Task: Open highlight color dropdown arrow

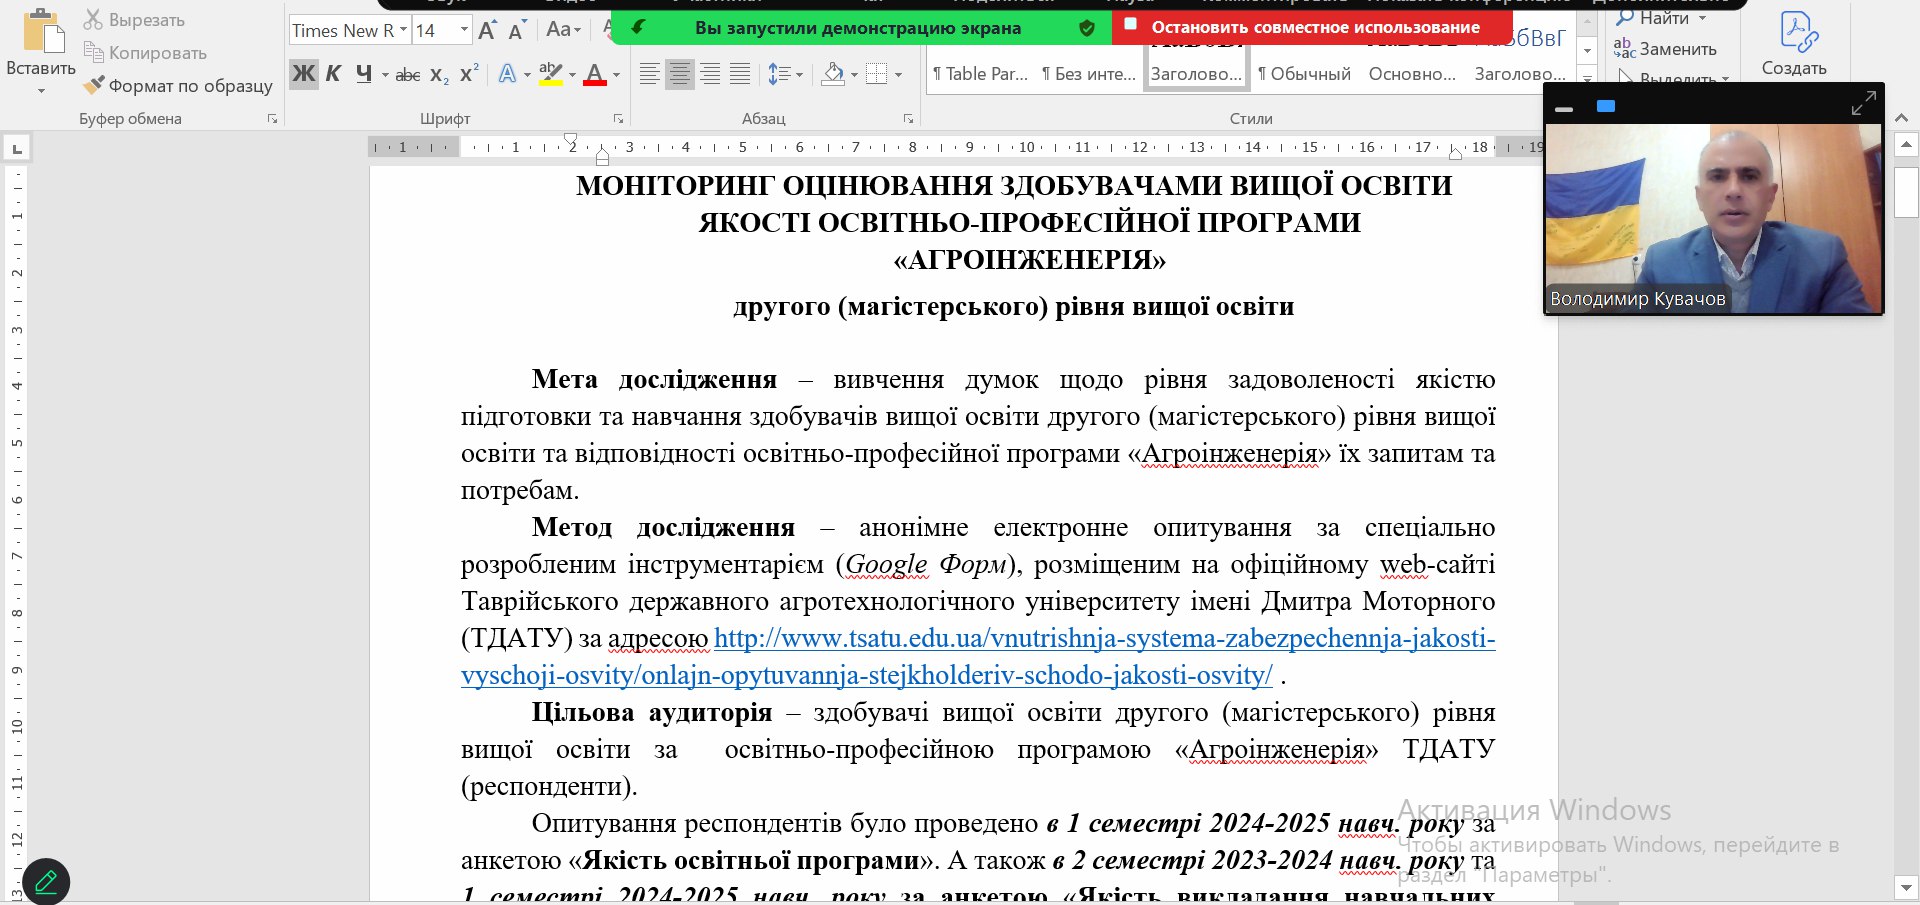Action: pos(572,75)
